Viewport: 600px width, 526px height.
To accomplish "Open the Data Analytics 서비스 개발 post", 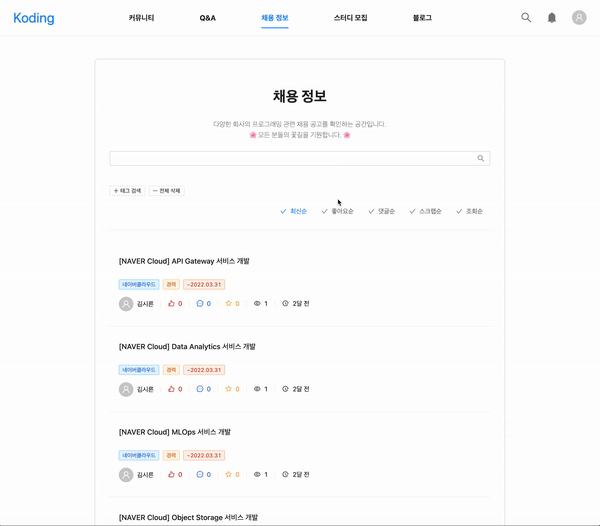I will click(187, 347).
